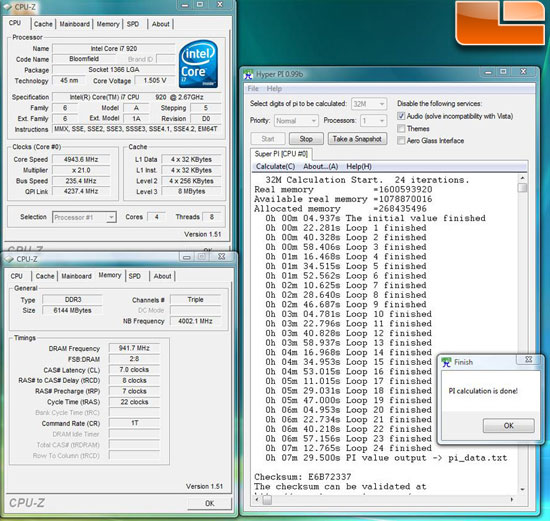The width and height of the screenshot is (550, 521).
Task: Select the Super PI [CPU #0] tab
Action: pyautogui.click(x=281, y=154)
